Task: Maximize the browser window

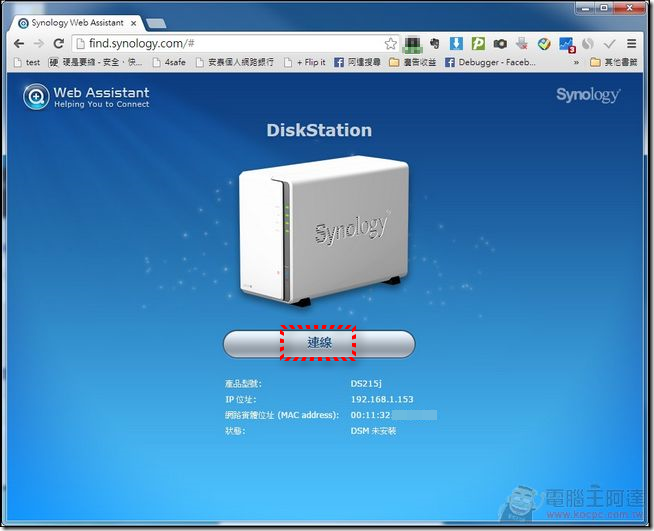Action: (x=604, y=8)
